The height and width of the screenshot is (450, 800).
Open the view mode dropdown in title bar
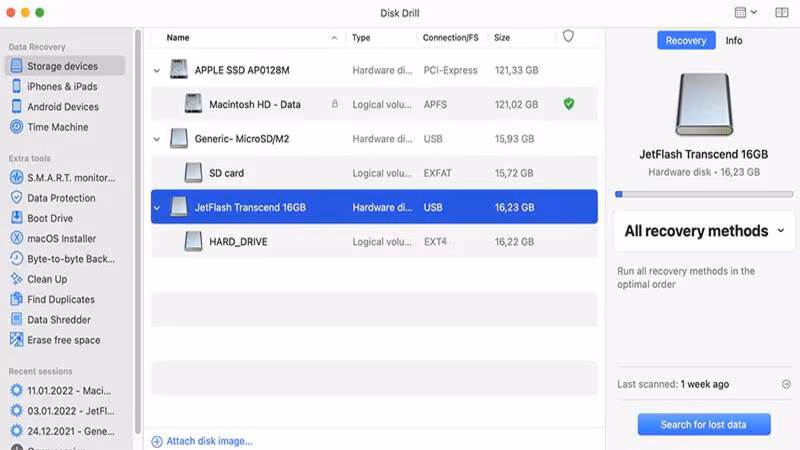746,12
